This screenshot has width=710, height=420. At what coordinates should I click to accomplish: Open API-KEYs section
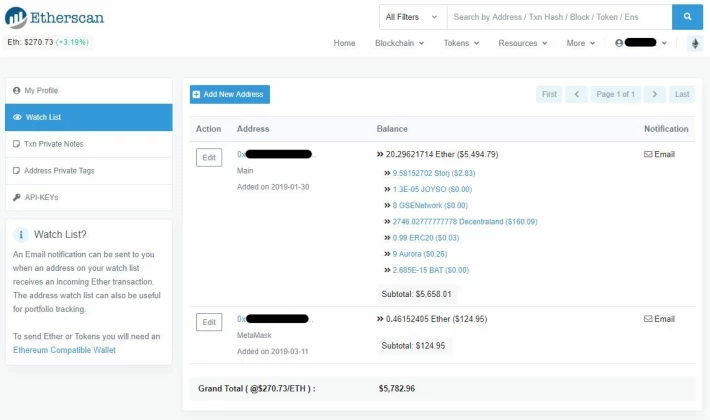tap(89, 197)
